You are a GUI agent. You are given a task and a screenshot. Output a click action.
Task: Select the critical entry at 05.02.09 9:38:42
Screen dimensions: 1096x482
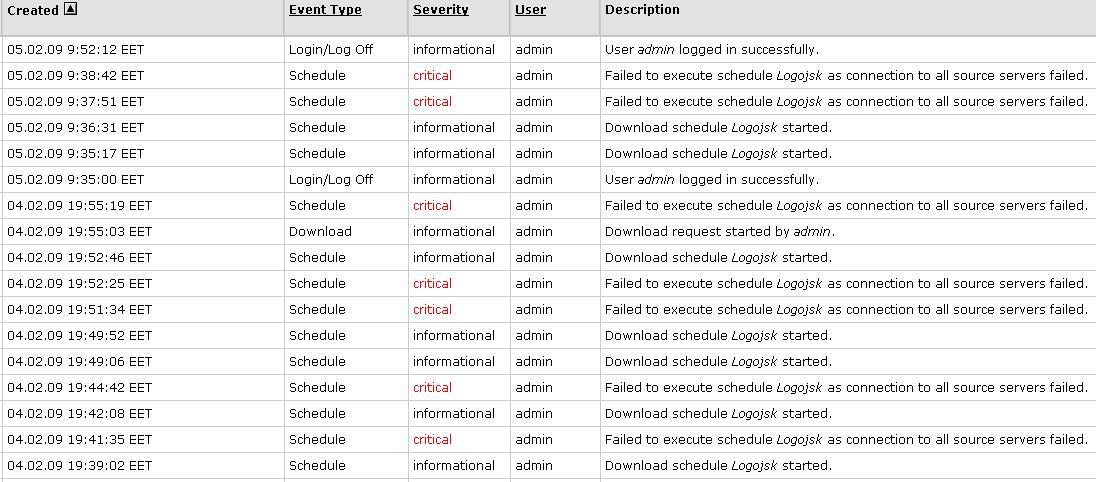click(432, 75)
